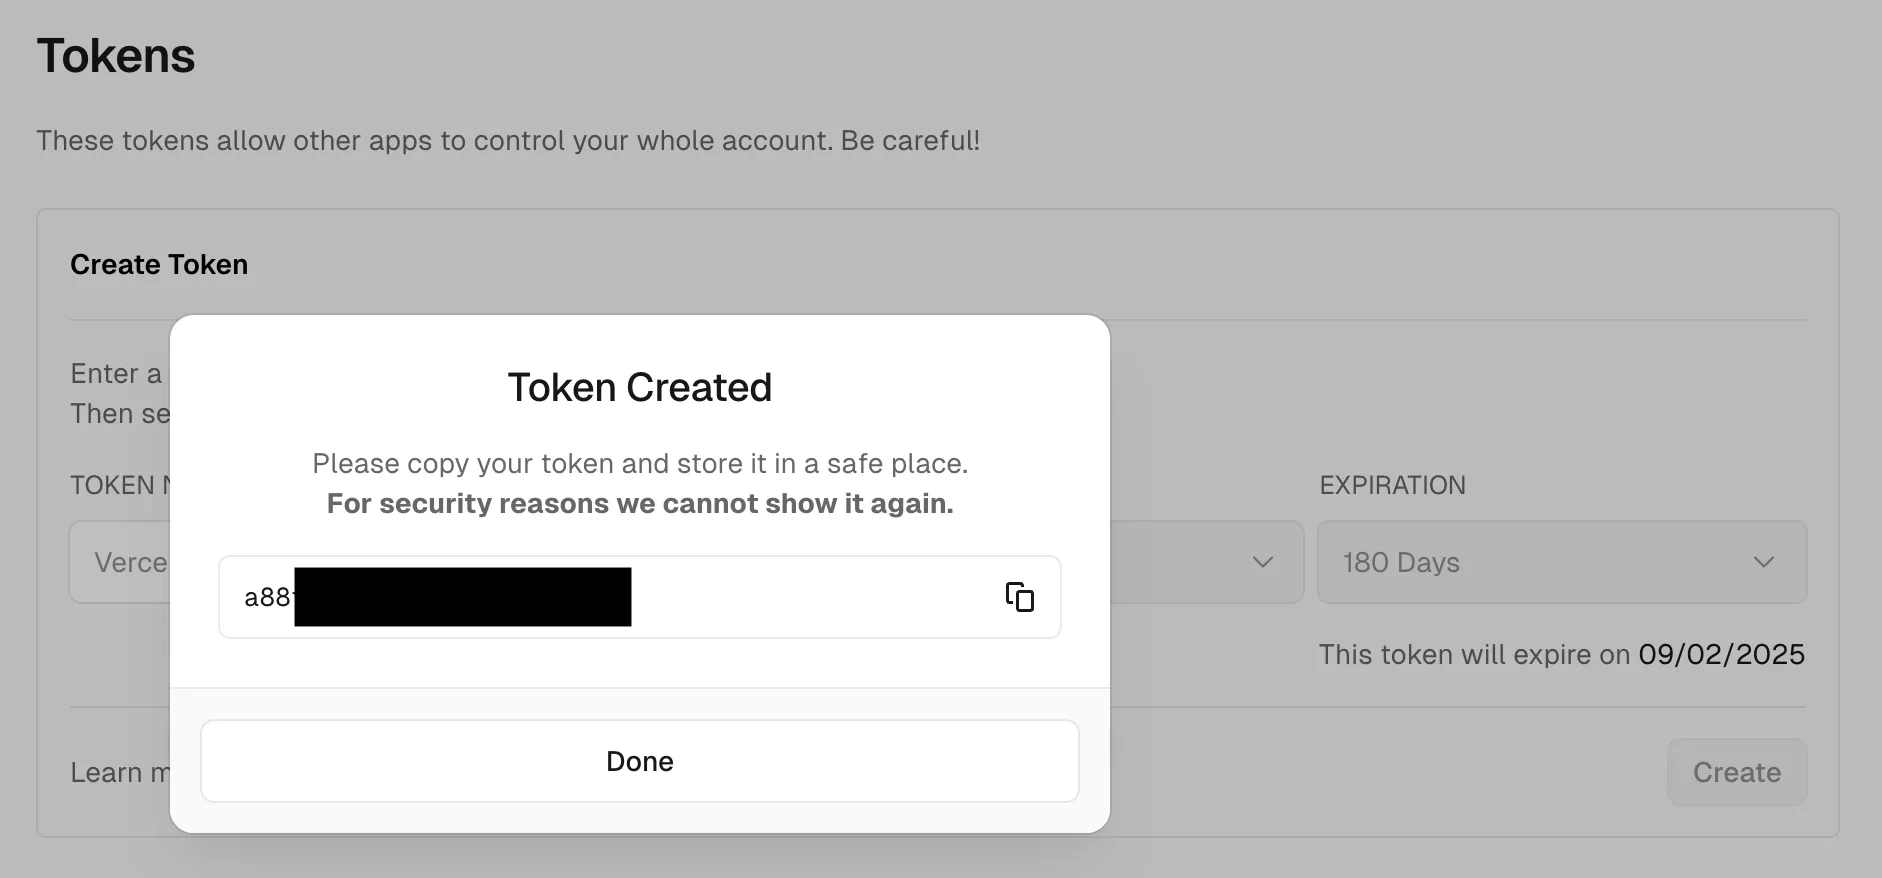Click the Tokens page heading
This screenshot has width=1882, height=878.
pos(116,54)
